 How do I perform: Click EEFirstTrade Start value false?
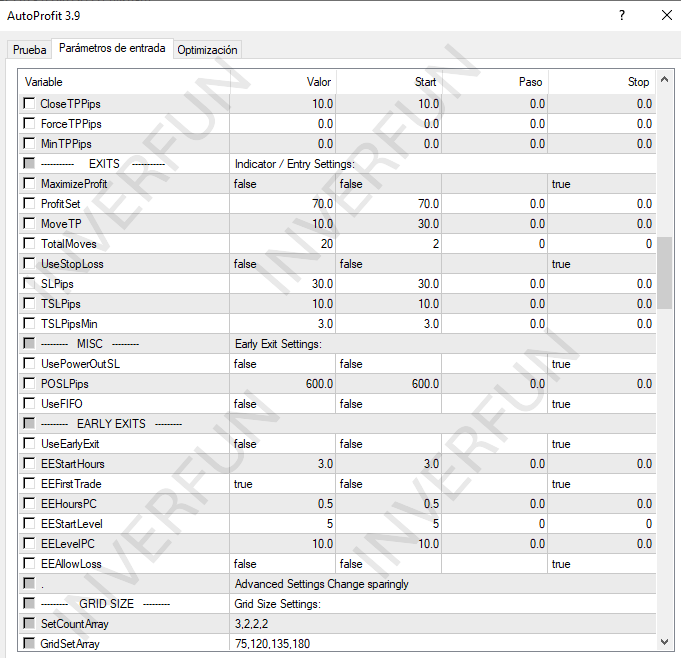point(389,483)
